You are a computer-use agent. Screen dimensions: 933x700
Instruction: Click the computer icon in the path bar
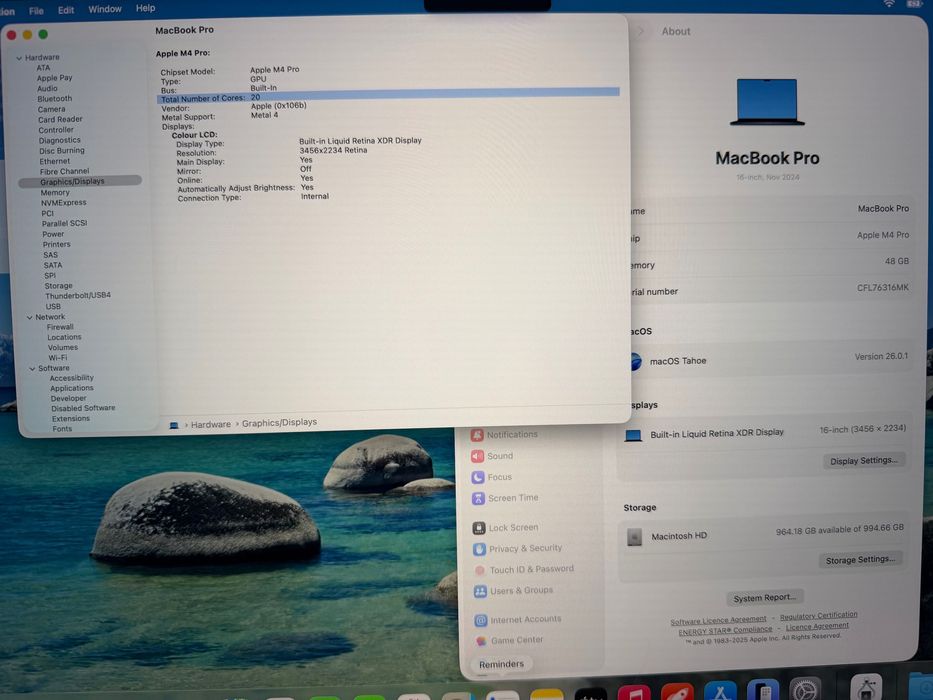[x=174, y=426]
